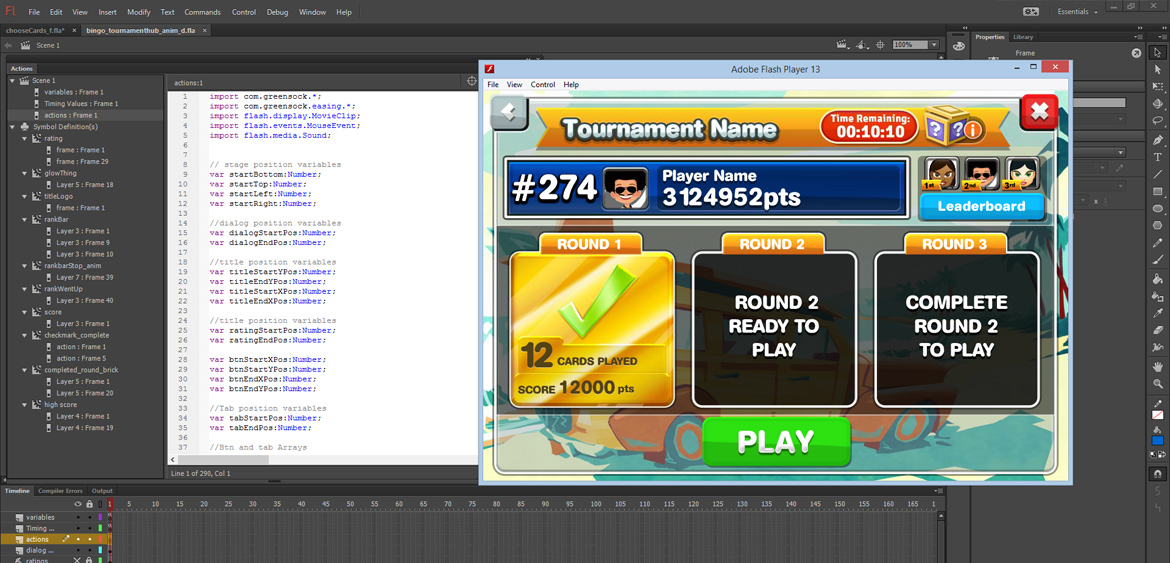Select the Lasso tool
The height and width of the screenshot is (563, 1170).
click(x=1158, y=121)
